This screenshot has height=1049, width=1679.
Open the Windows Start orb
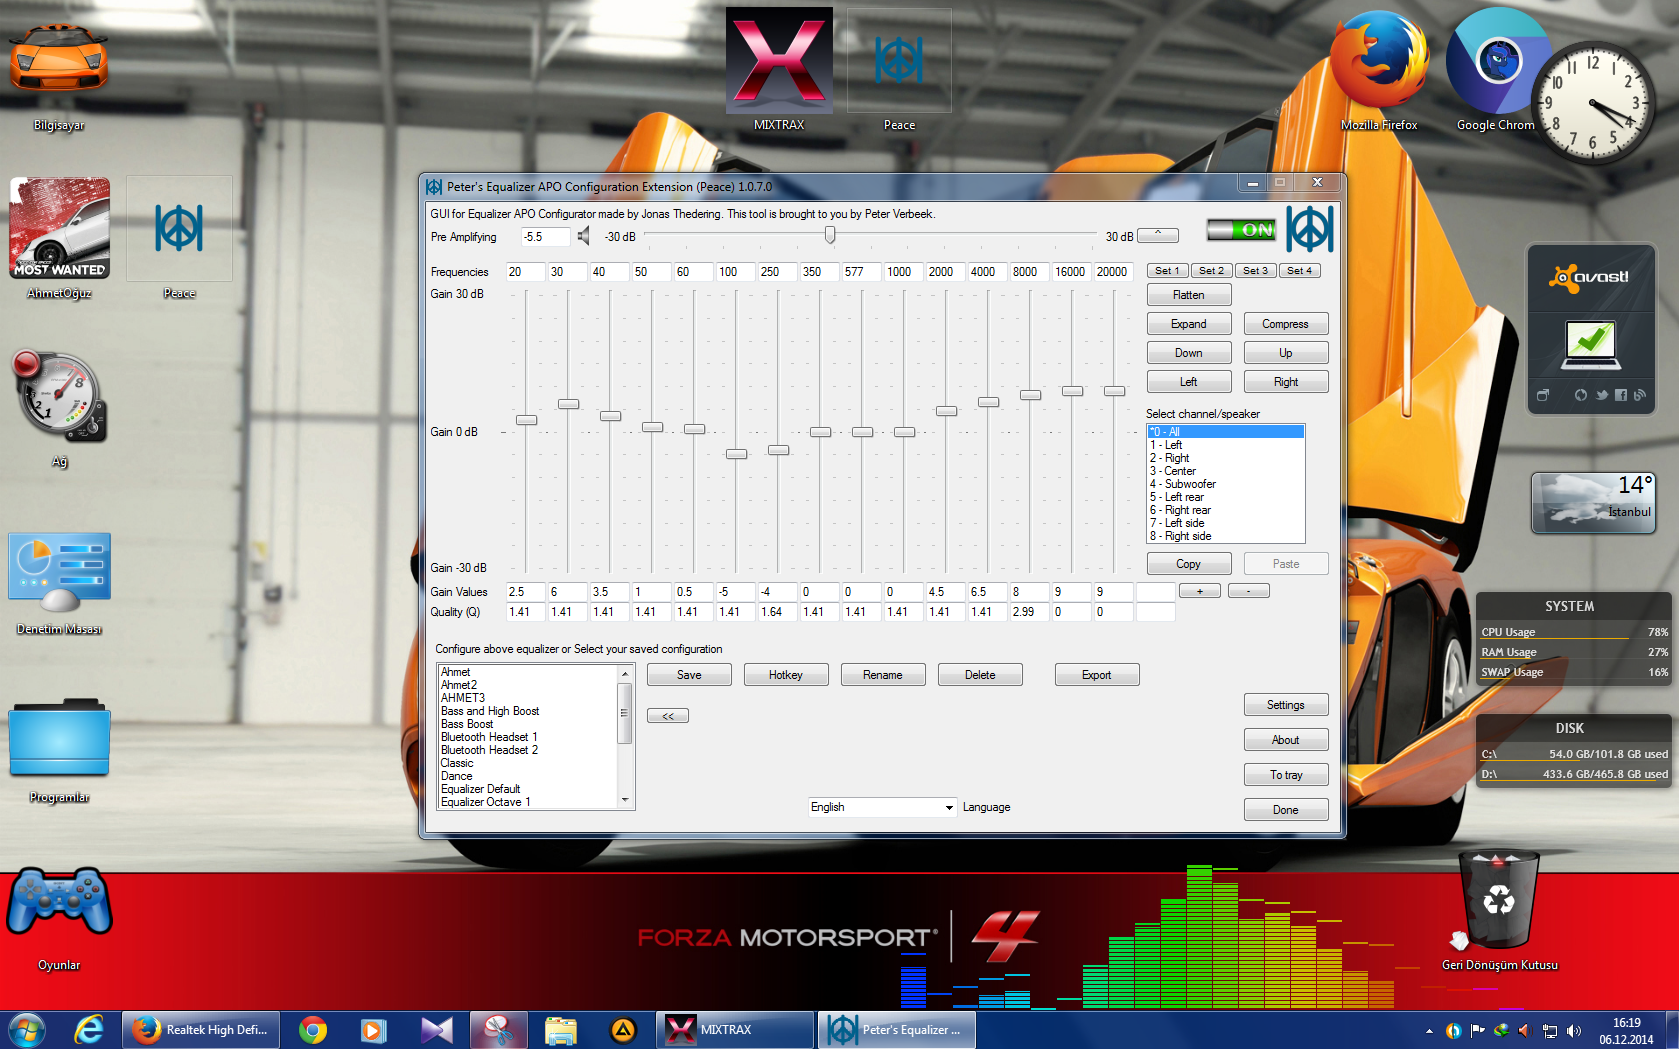tap(27, 1029)
